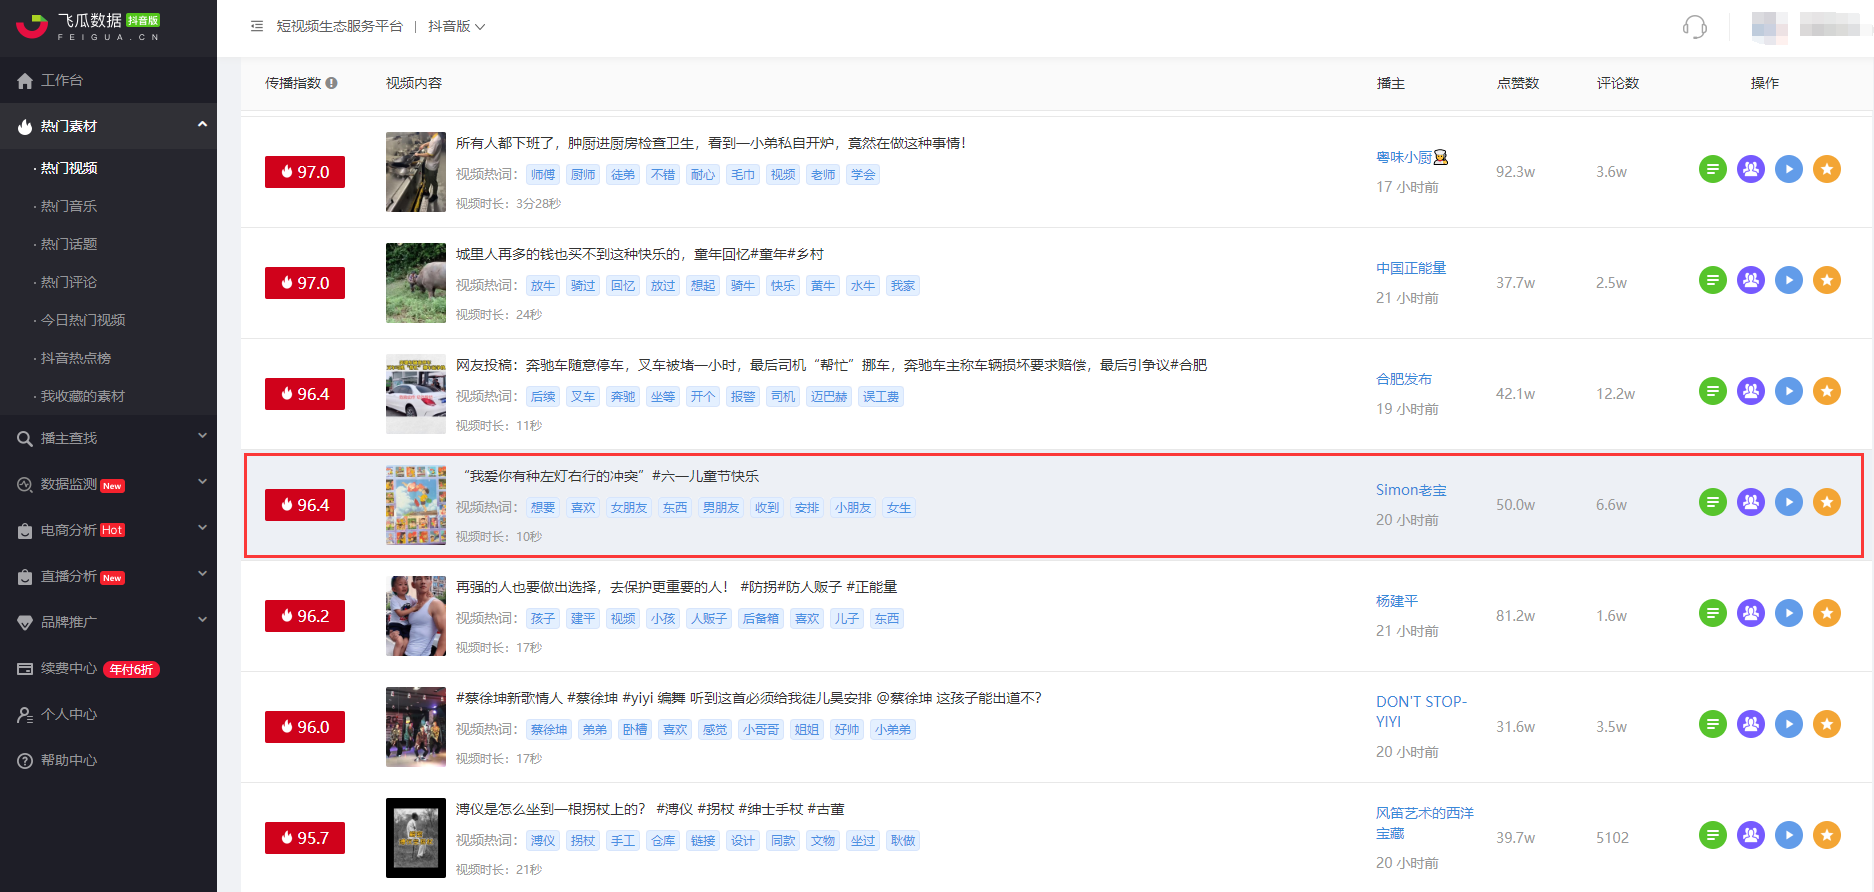This screenshot has width=1874, height=892.
Task: Click green details icon for 粤味小厨 video
Action: click(1712, 170)
